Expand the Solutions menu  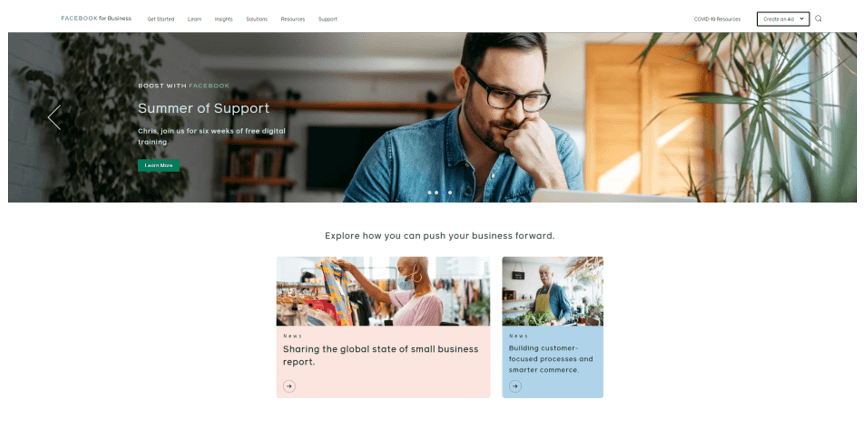click(257, 19)
